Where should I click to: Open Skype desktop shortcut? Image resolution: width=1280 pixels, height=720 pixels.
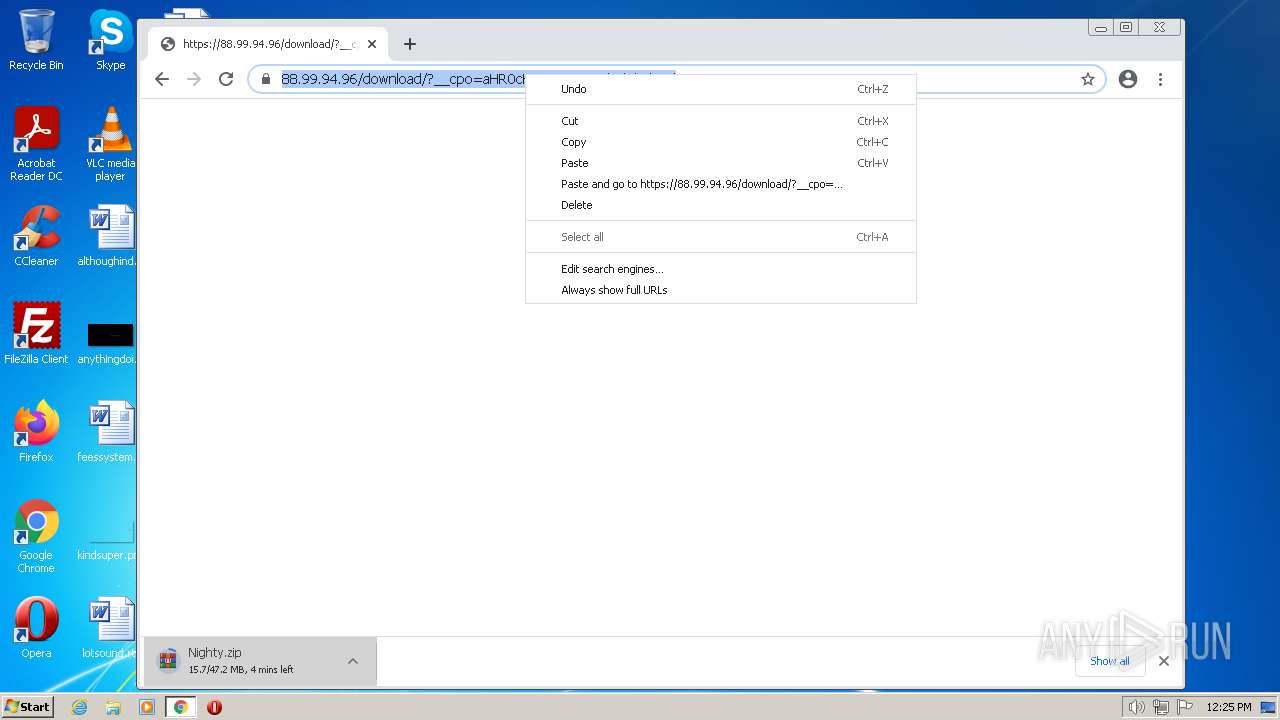pos(110,40)
